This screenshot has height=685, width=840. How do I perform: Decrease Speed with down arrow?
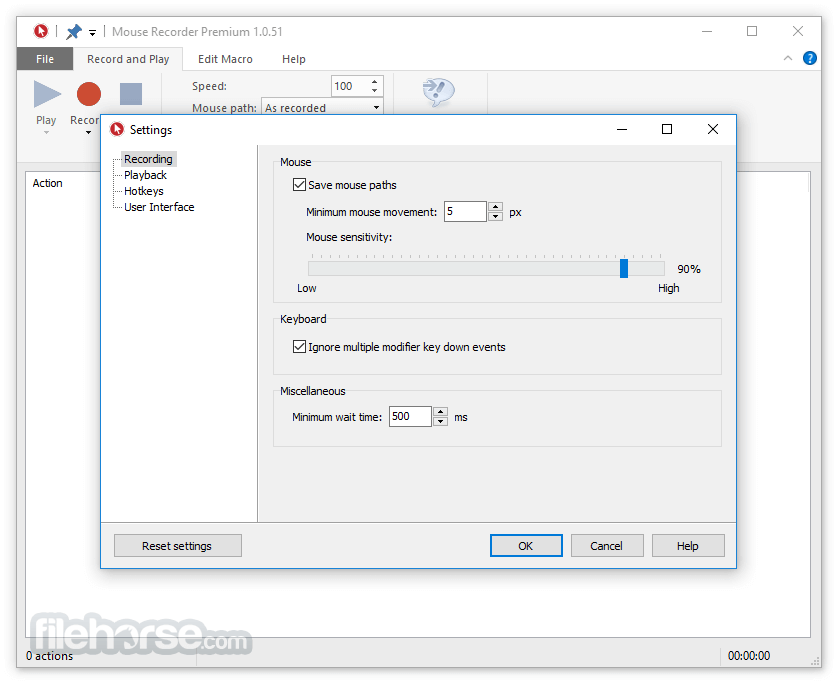tap(374, 91)
